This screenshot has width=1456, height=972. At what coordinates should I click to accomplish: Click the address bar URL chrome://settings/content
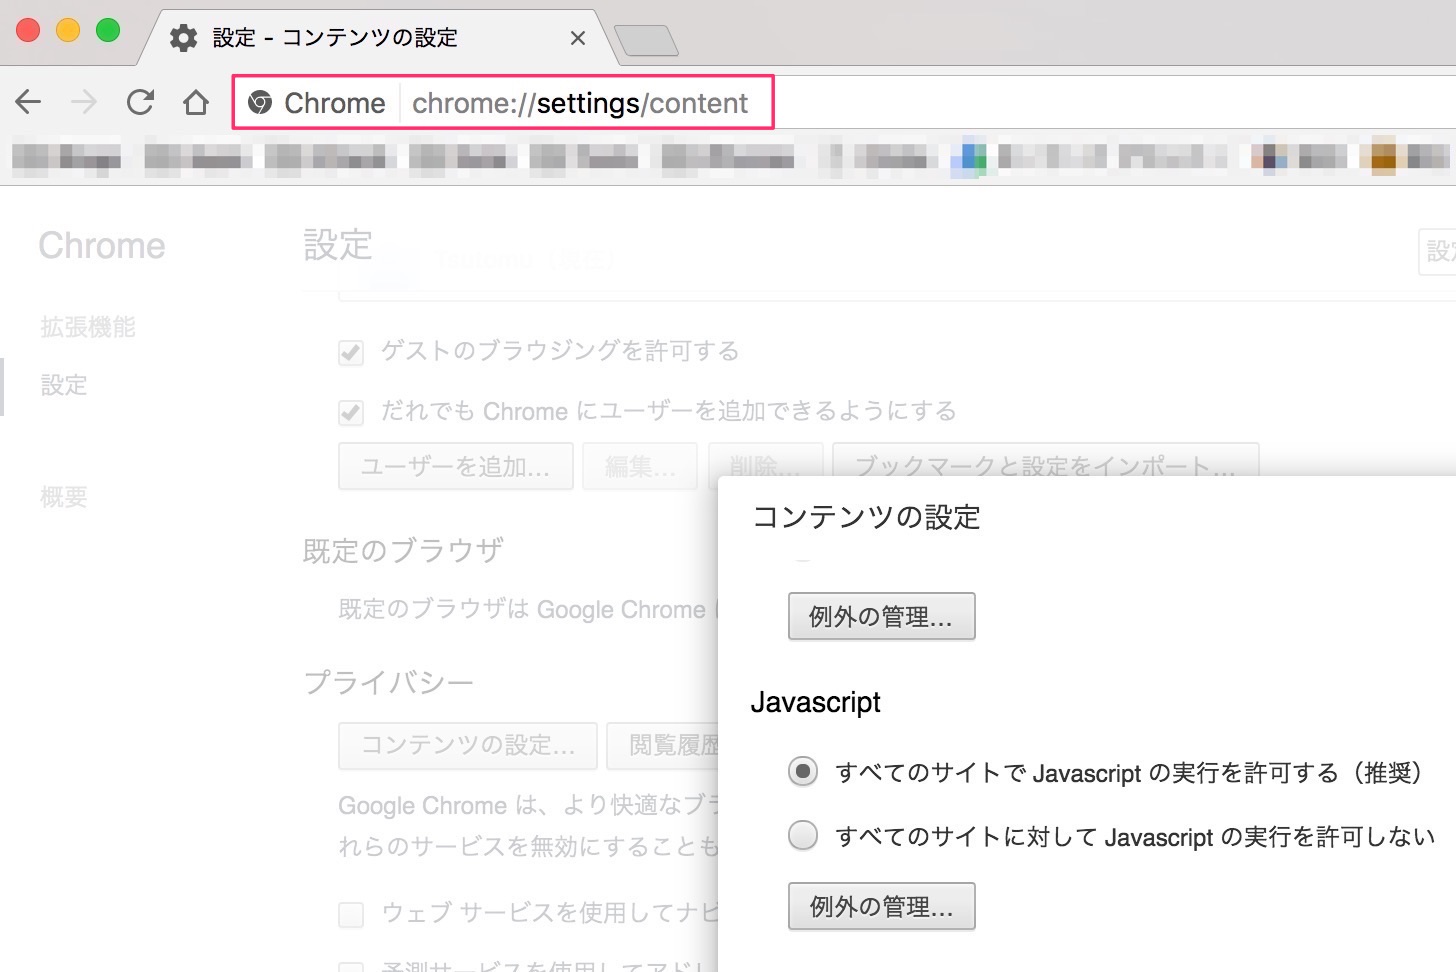580,103
